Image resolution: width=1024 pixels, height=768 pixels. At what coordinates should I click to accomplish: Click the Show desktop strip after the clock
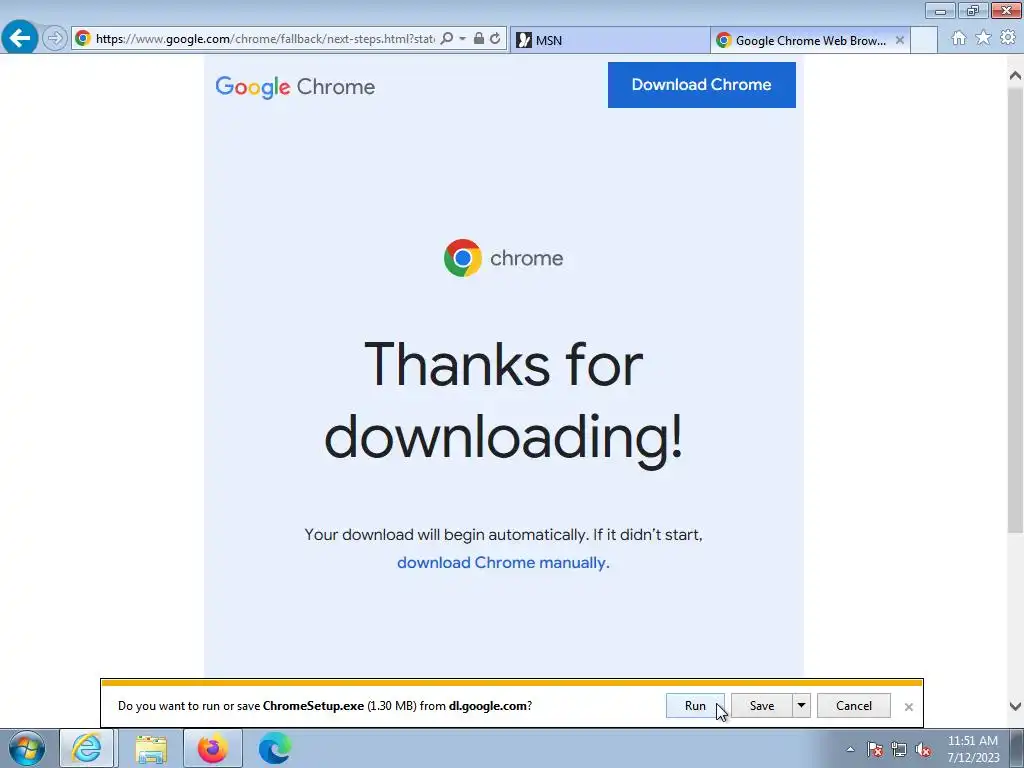[1016, 748]
